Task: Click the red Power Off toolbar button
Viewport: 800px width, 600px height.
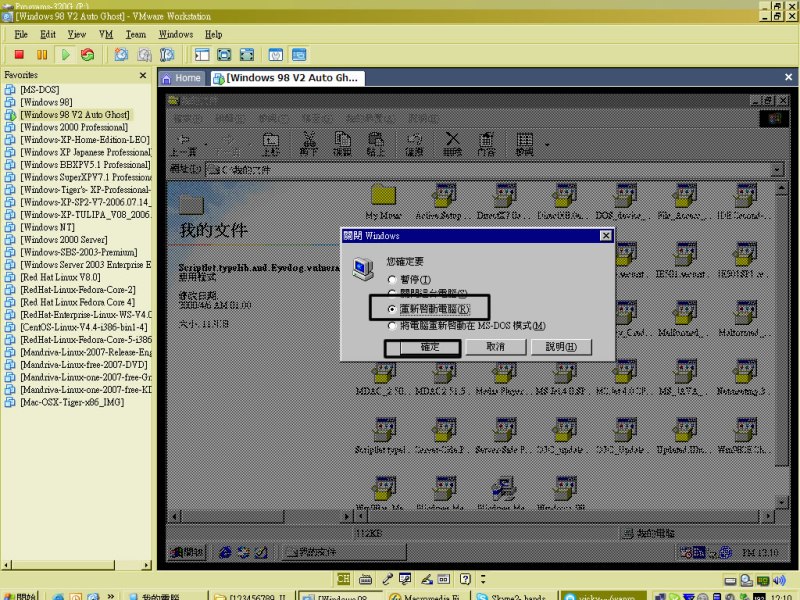Action: (19, 55)
